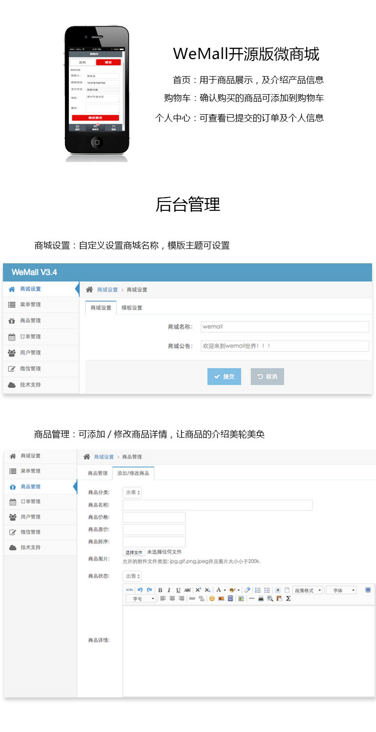Open 微信管理 in the WeMall V3.4 sidebar
376x732 pixels.
point(40,368)
